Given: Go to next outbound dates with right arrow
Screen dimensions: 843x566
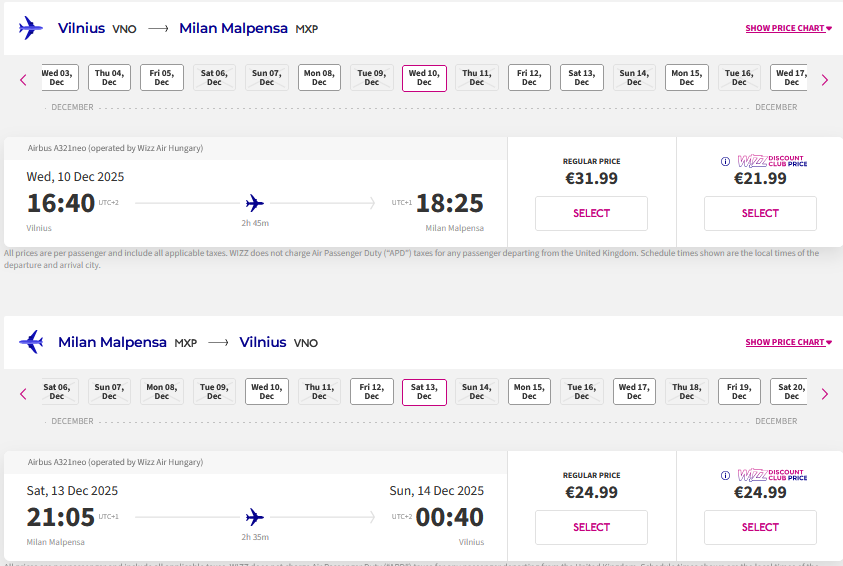Looking at the screenshot, I should click(824, 80).
